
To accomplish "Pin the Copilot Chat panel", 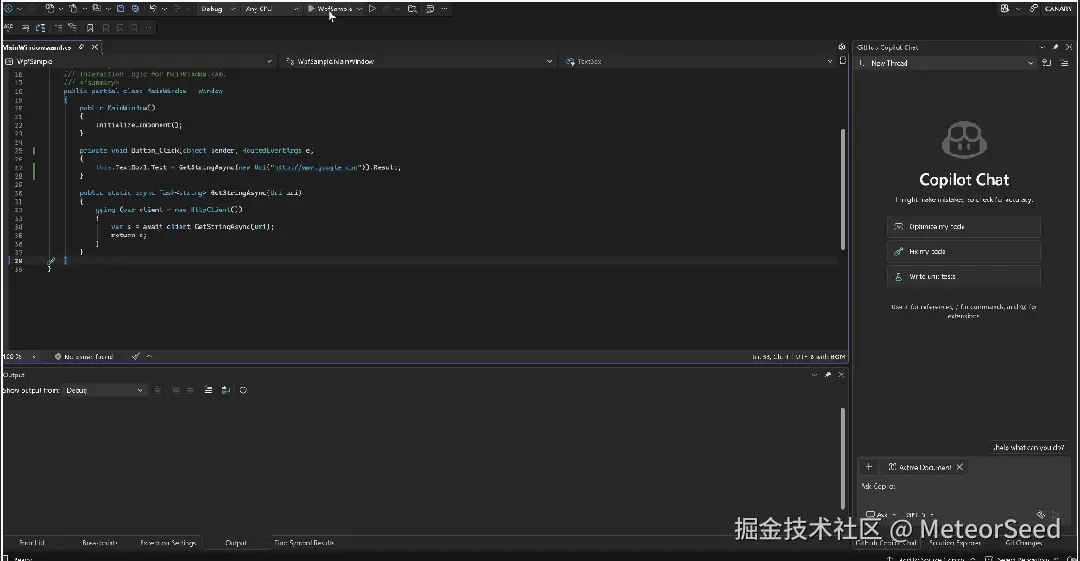I will tap(1055, 47).
